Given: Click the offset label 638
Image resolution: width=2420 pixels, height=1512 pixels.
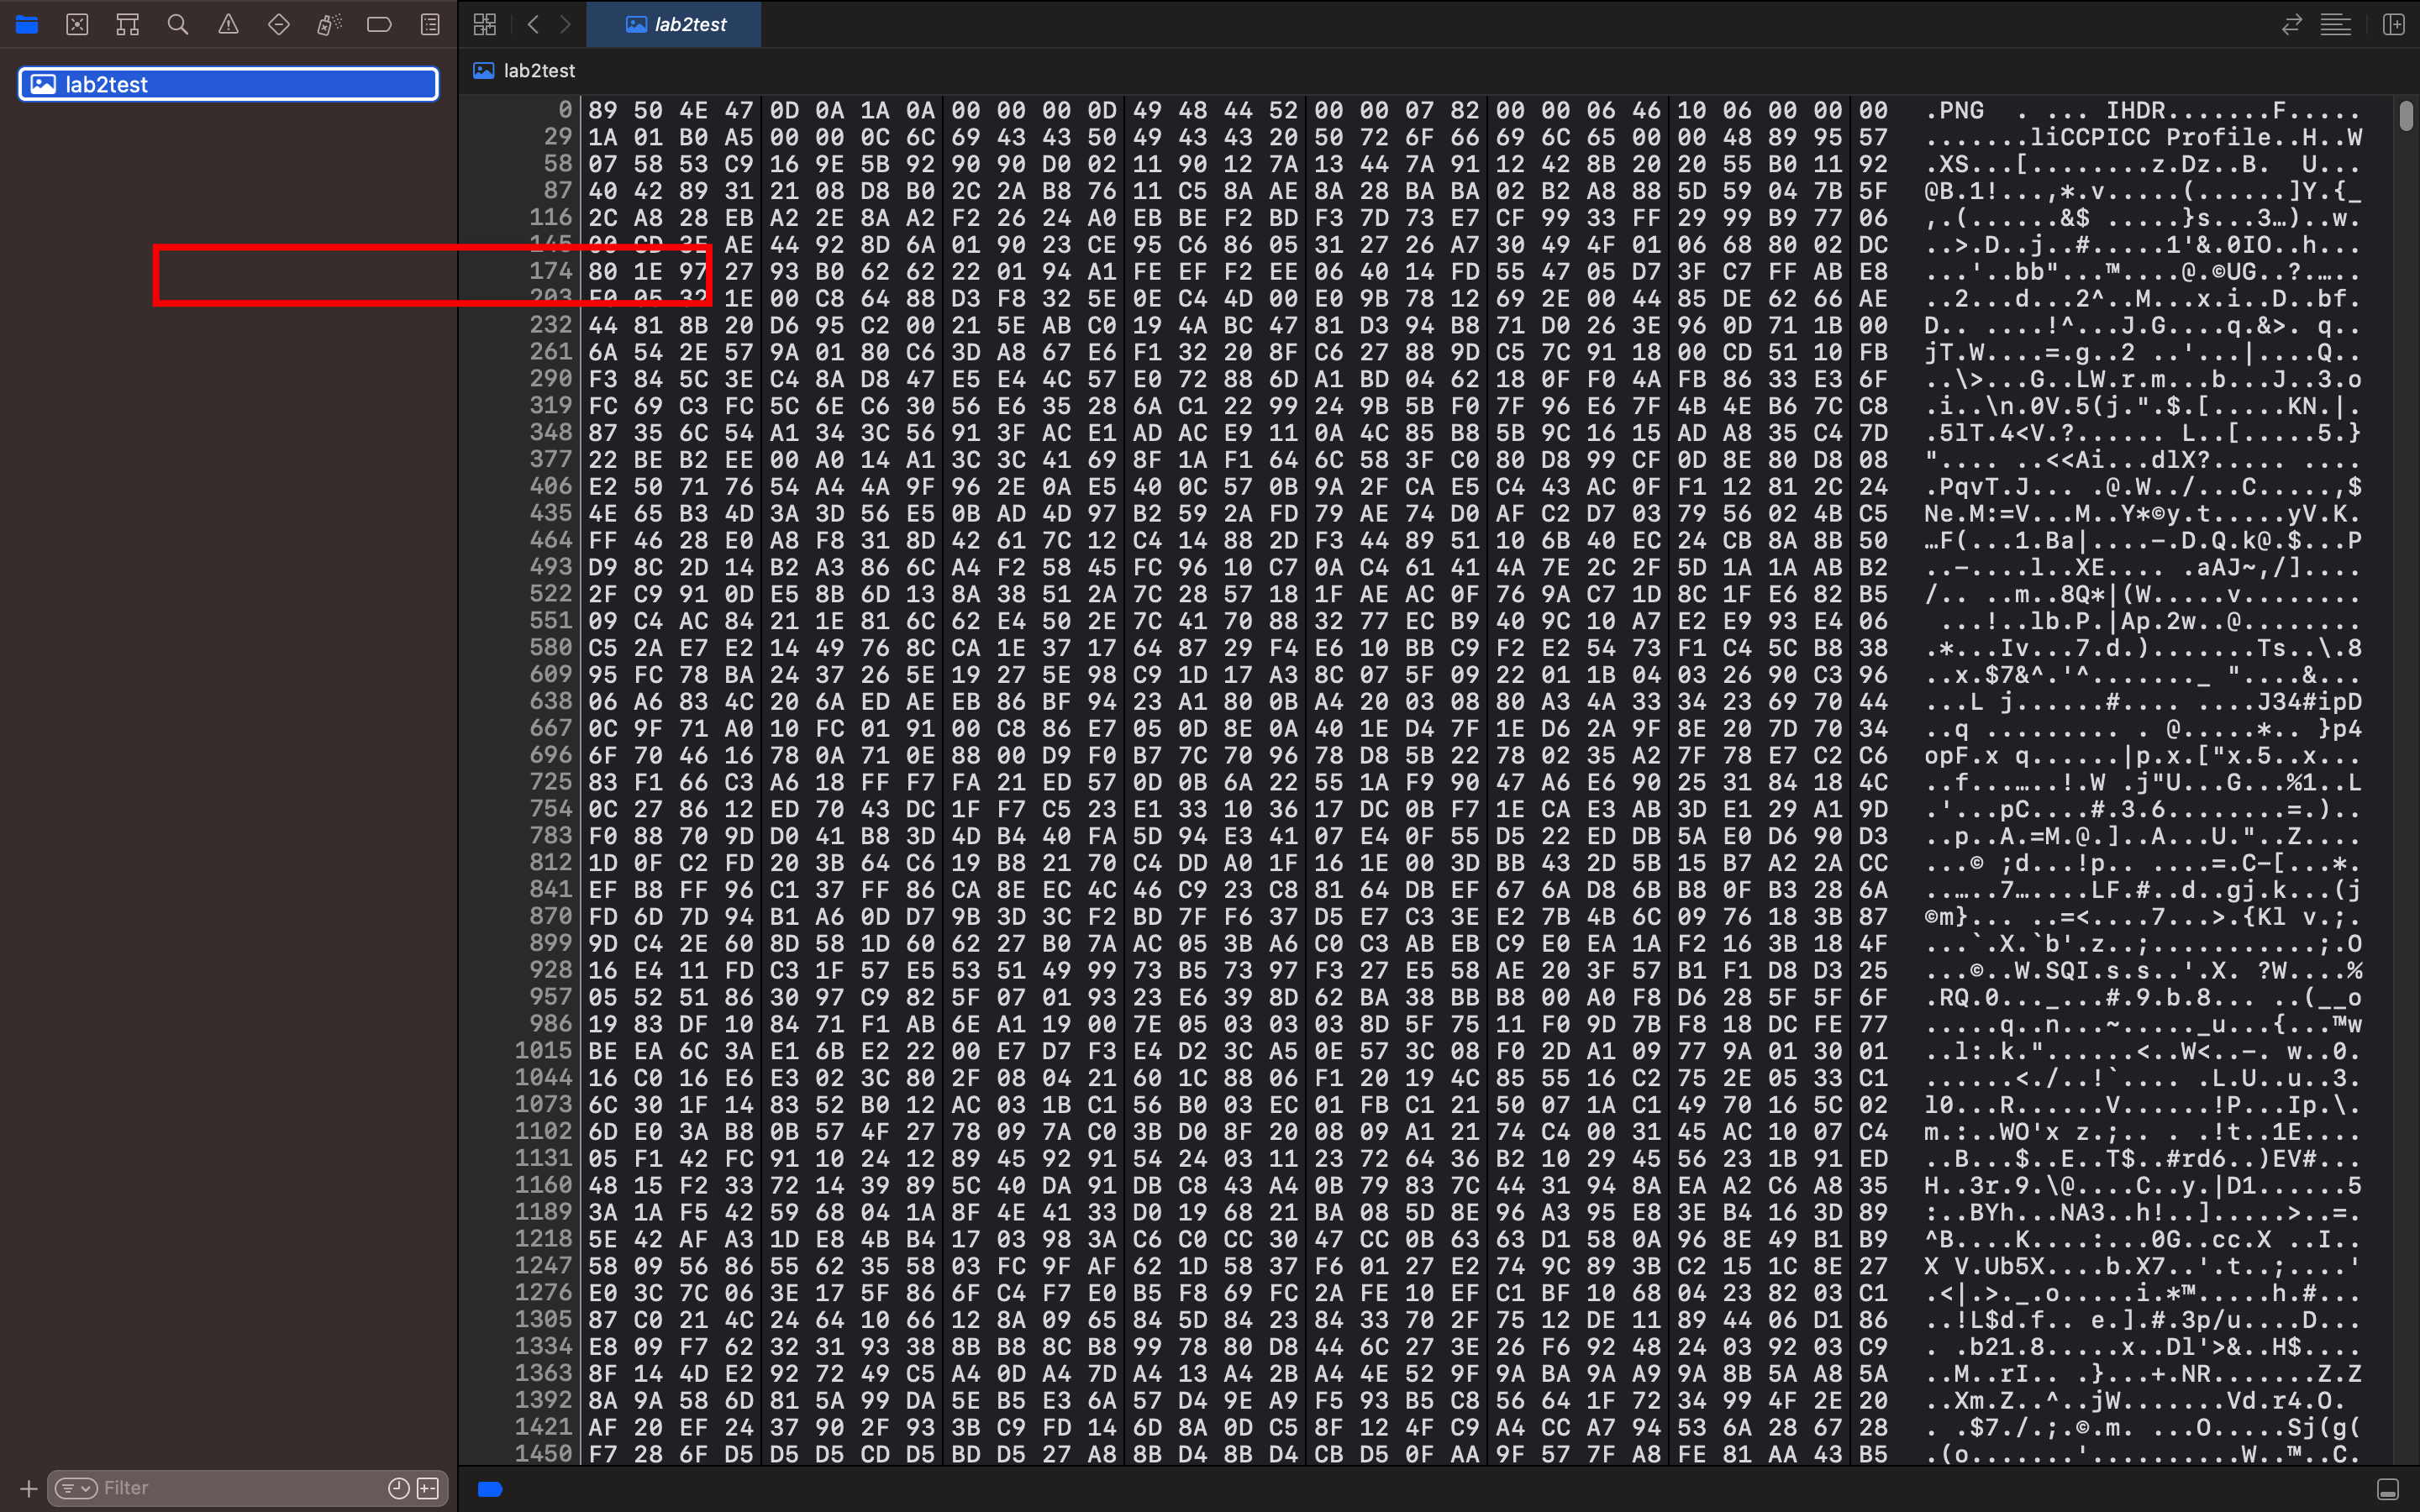Looking at the screenshot, I should click(x=551, y=701).
